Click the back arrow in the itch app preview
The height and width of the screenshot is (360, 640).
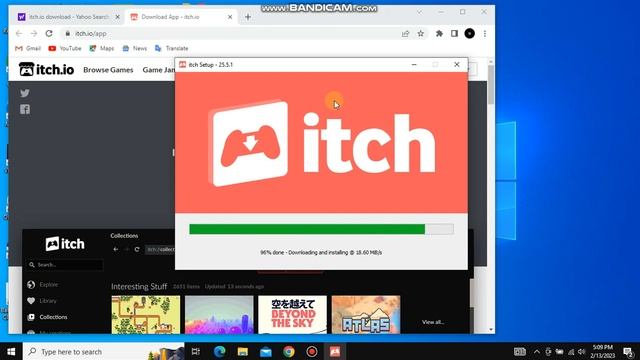116,249
